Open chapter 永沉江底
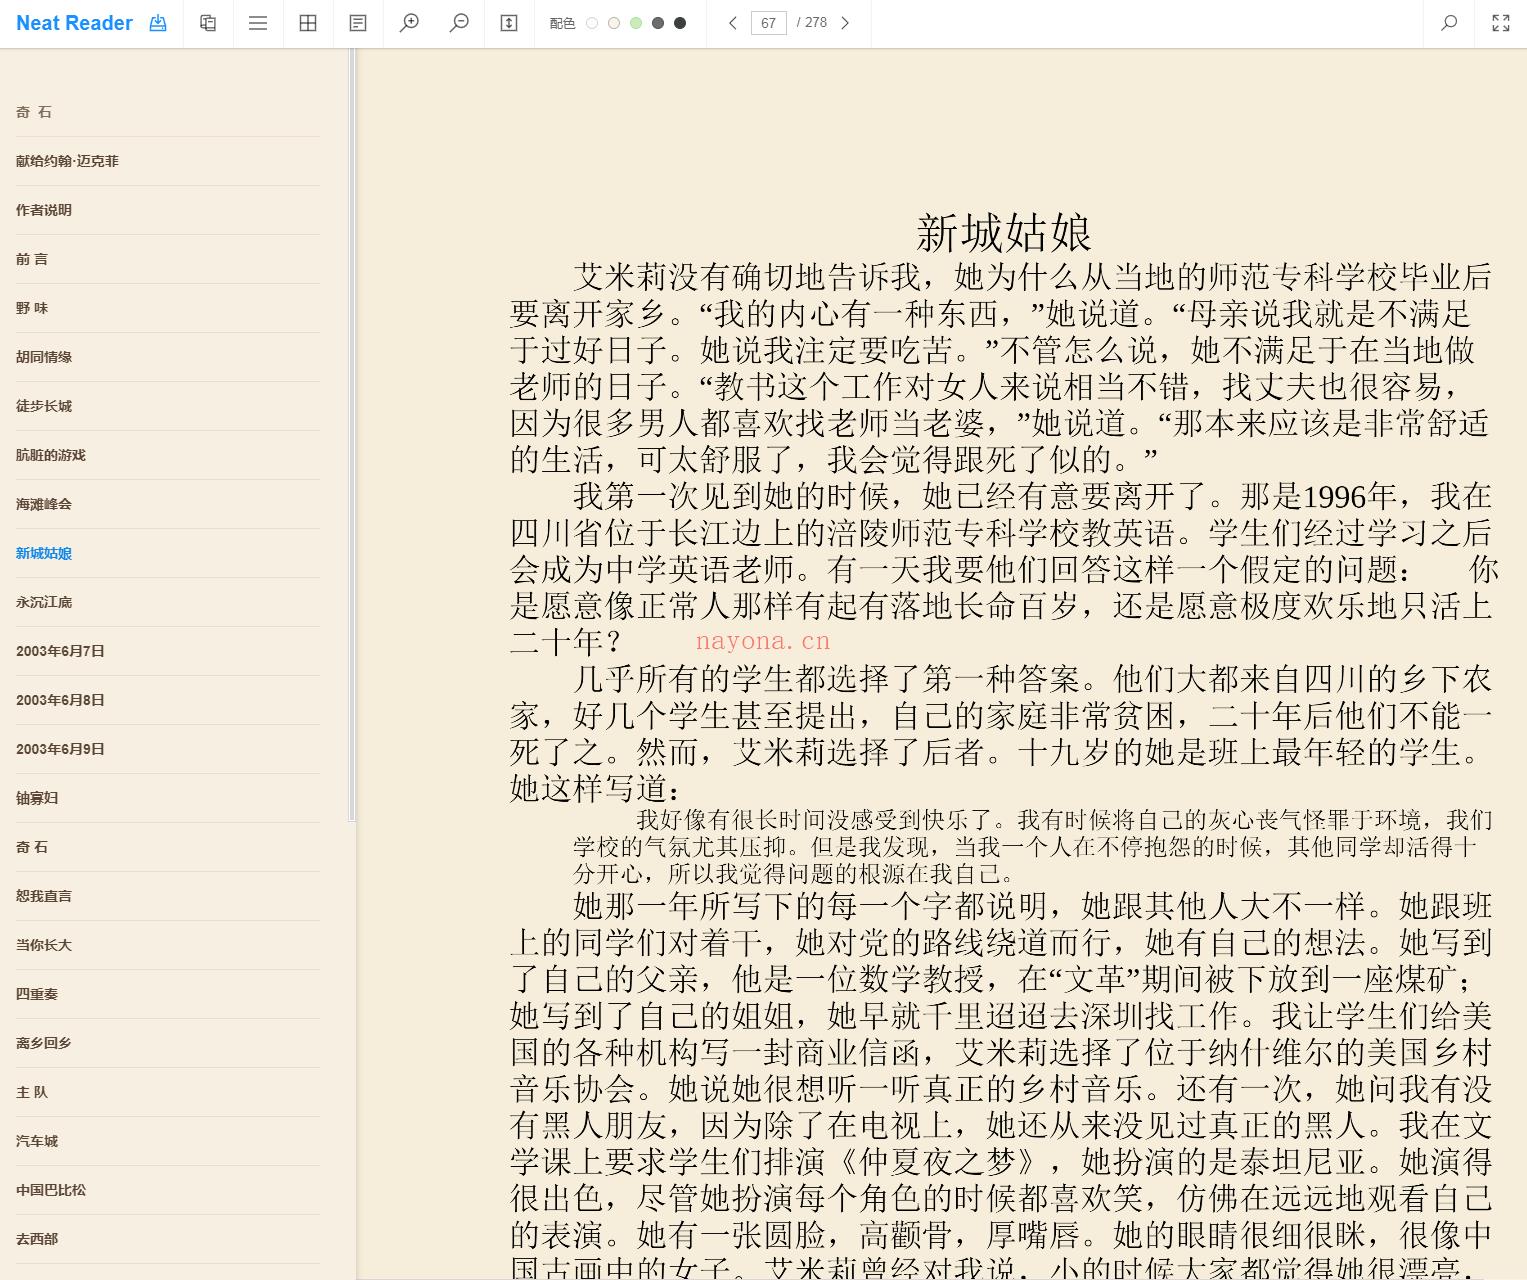This screenshot has height=1280, width=1527. 44,602
